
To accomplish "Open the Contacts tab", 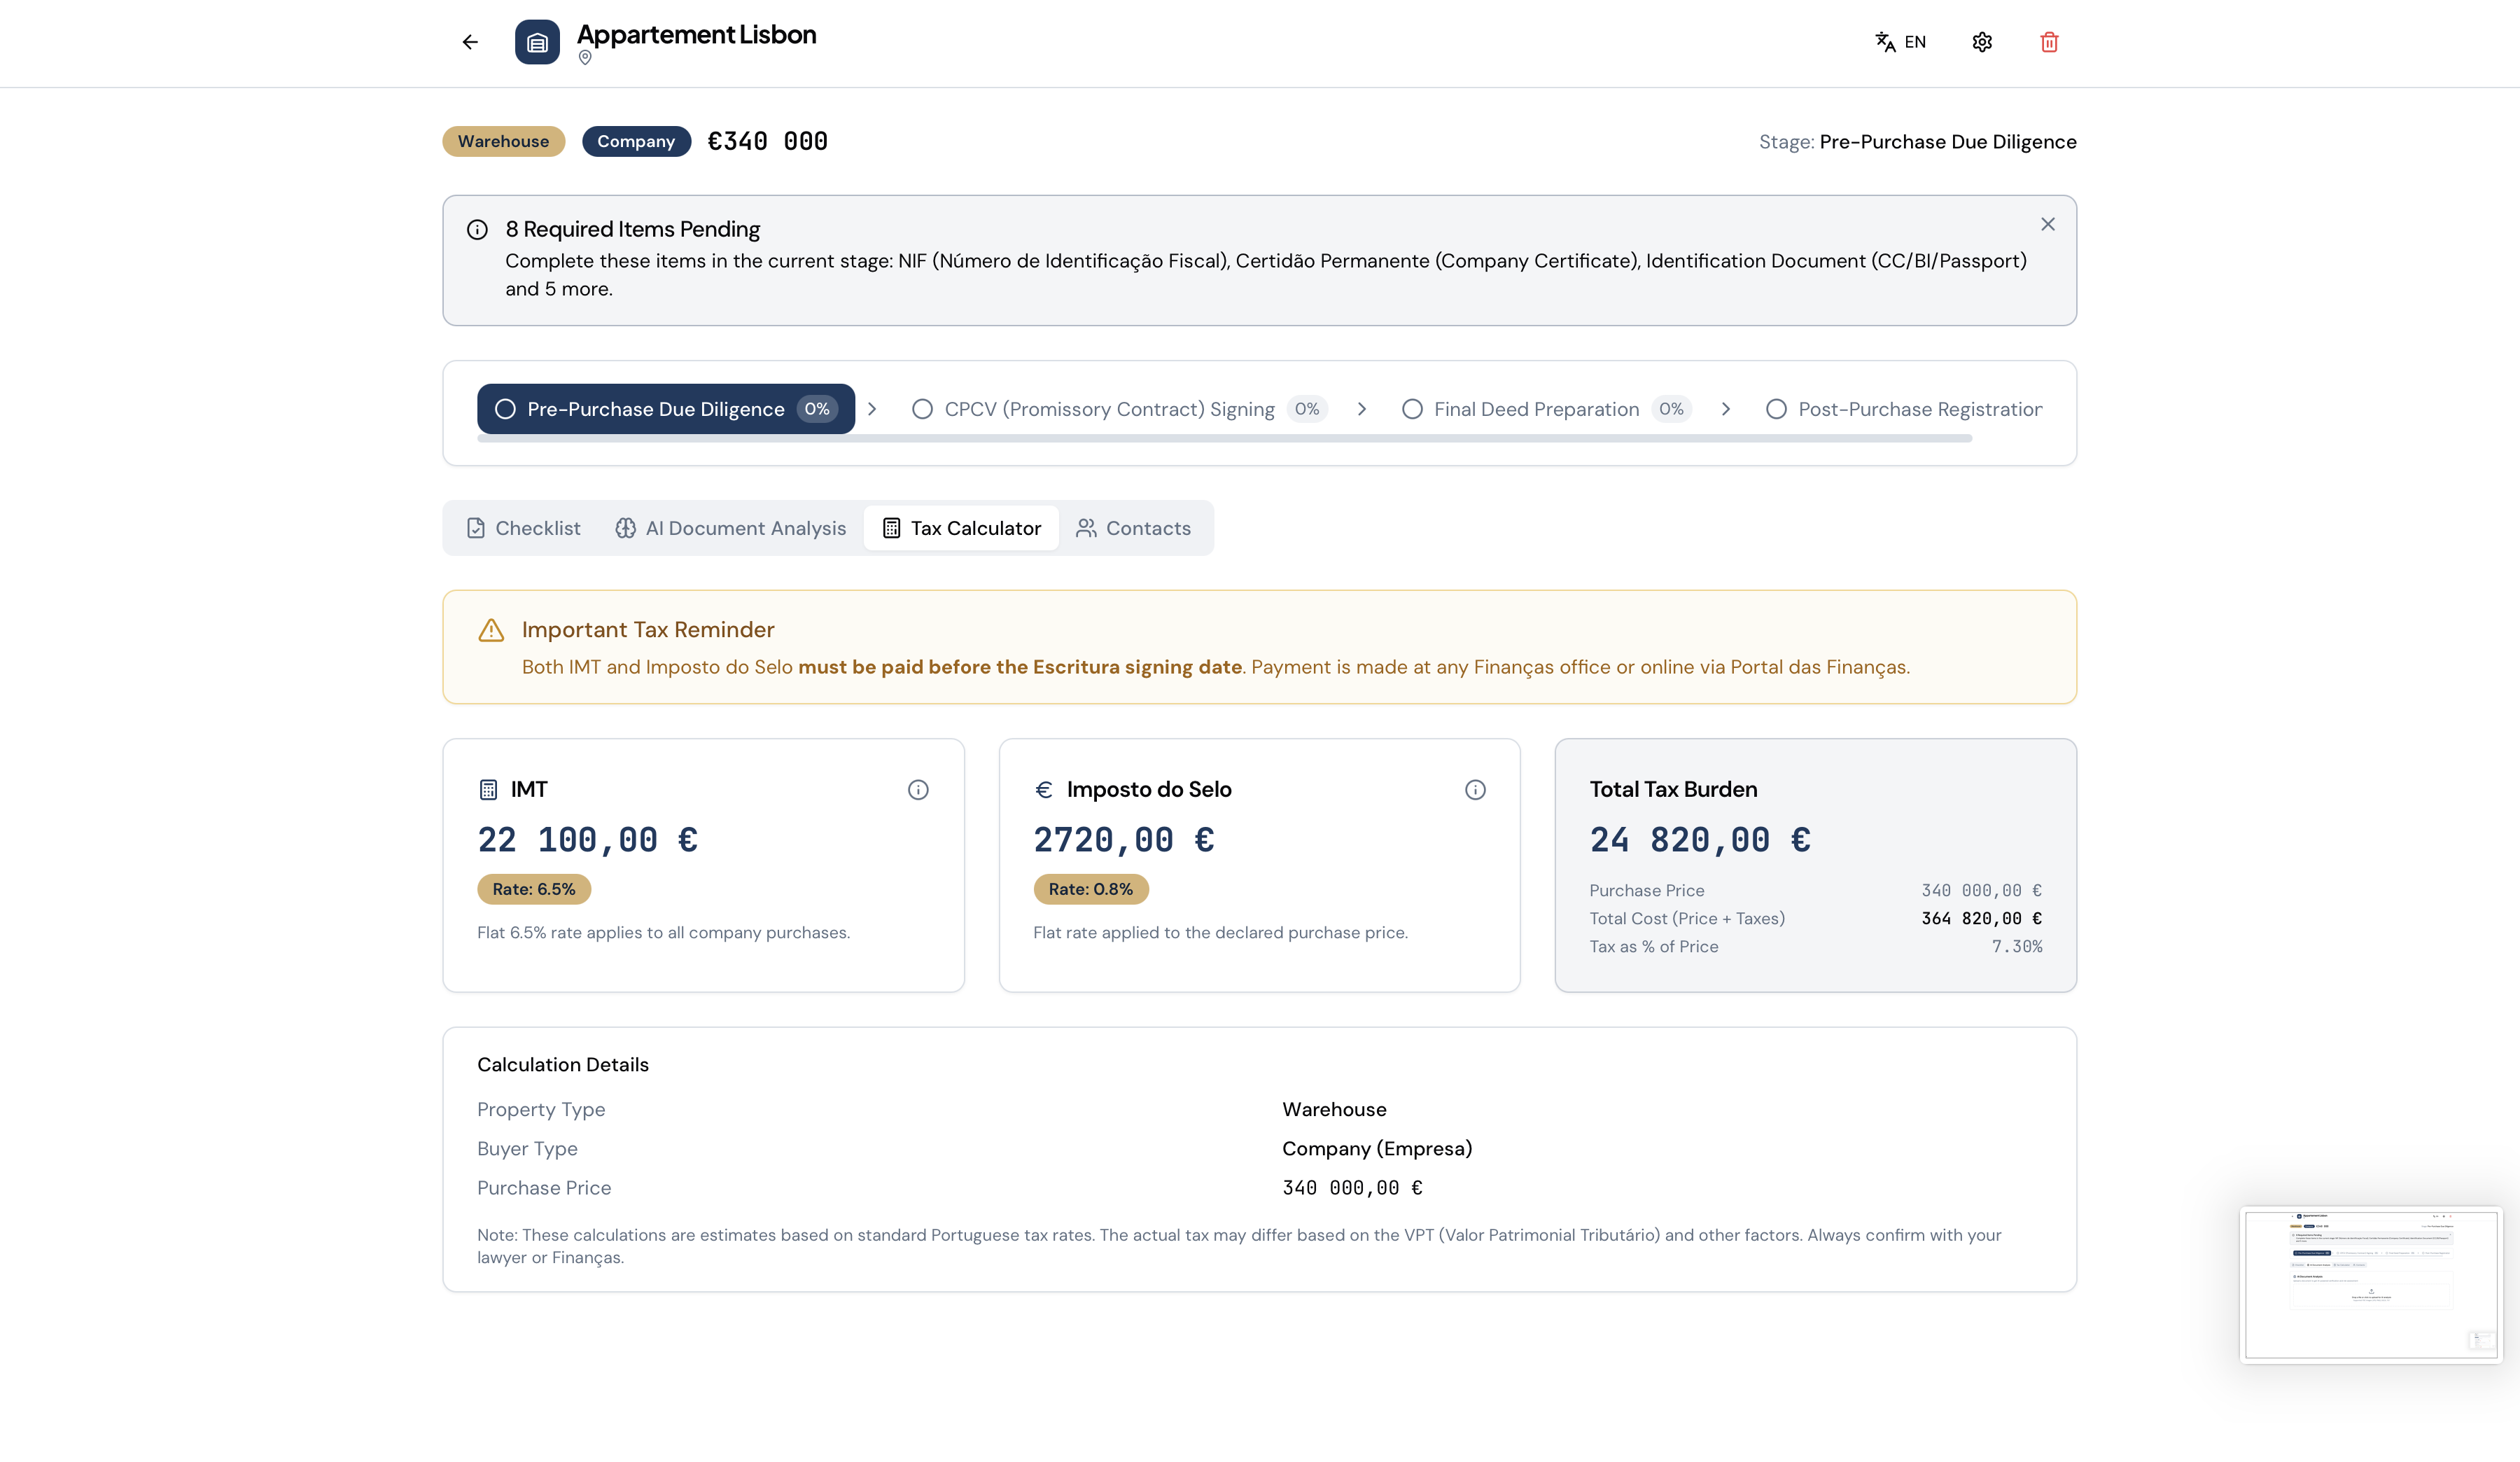I will pyautogui.click(x=1133, y=528).
